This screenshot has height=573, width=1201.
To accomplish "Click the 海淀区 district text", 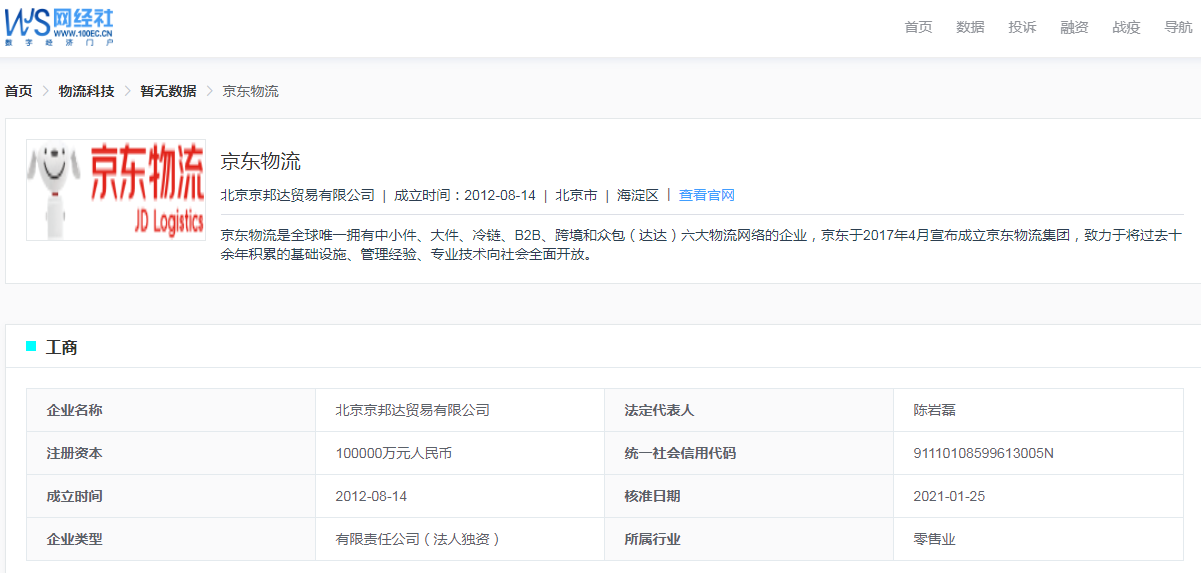I will pyautogui.click(x=638, y=195).
